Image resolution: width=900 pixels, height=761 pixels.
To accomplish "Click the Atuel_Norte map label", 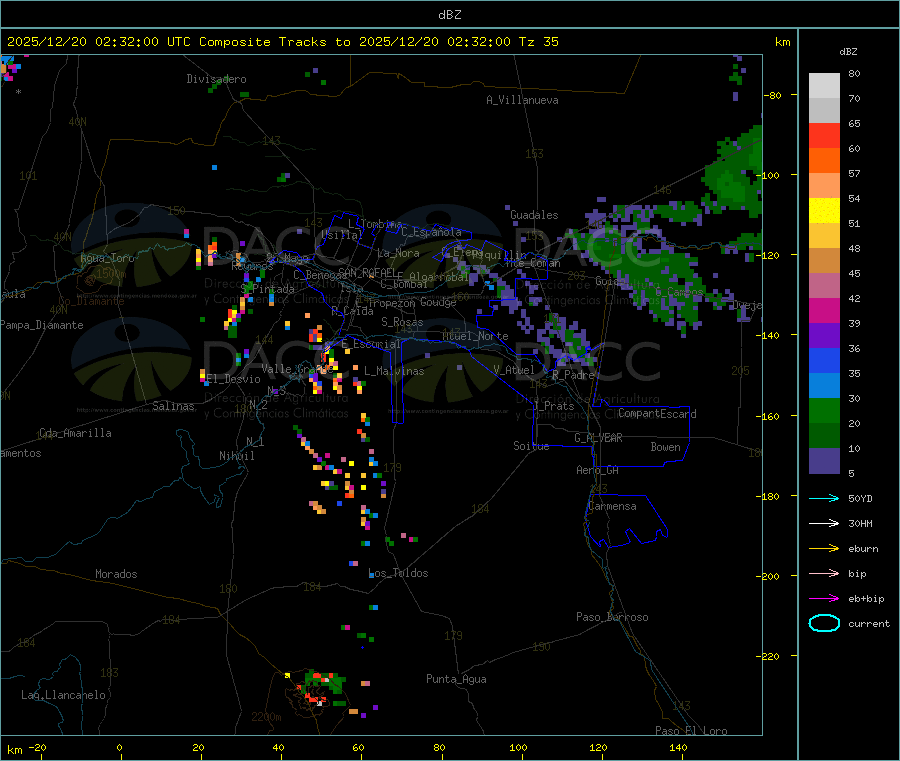I will pos(475,336).
